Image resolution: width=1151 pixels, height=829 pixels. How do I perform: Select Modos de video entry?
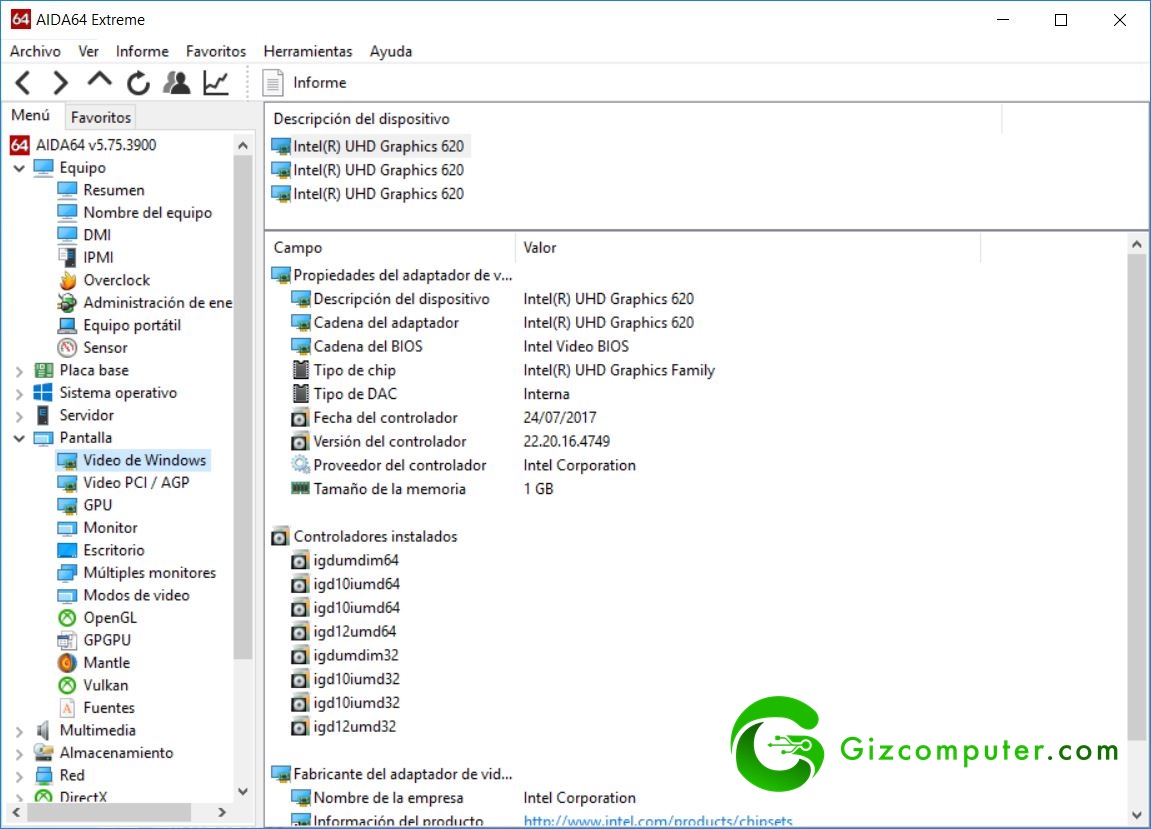(x=136, y=595)
